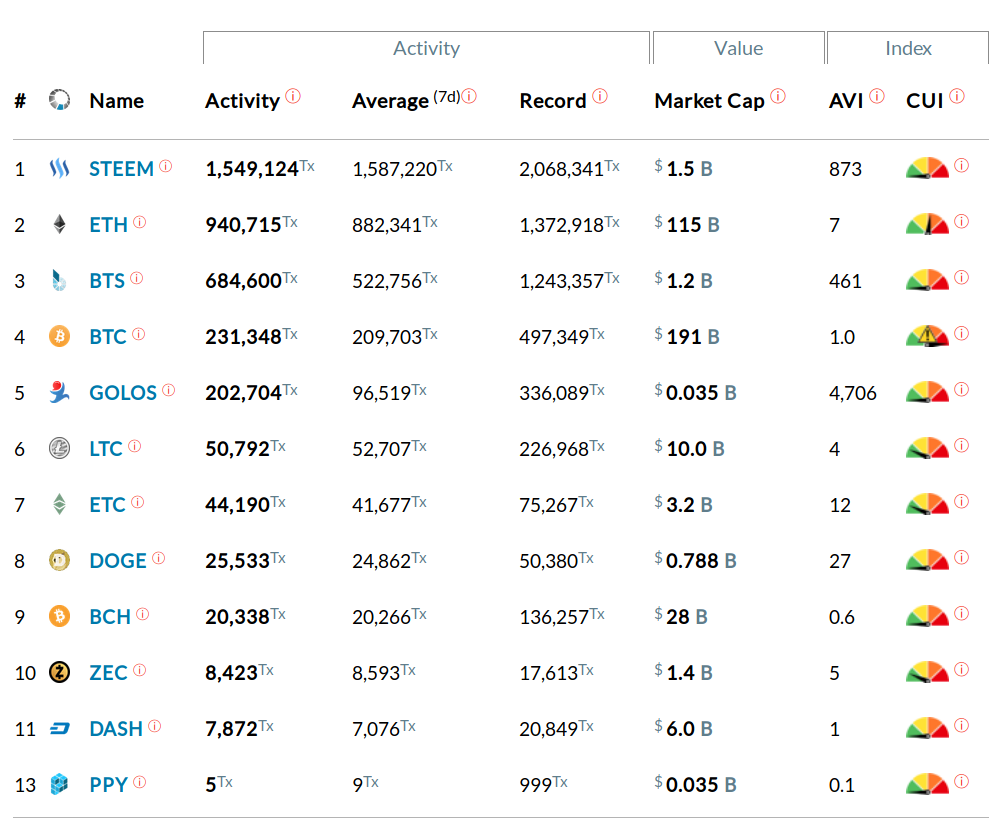Screen dimensions: 1002x830
Task: Open the ZEC link
Action: [x=109, y=673]
